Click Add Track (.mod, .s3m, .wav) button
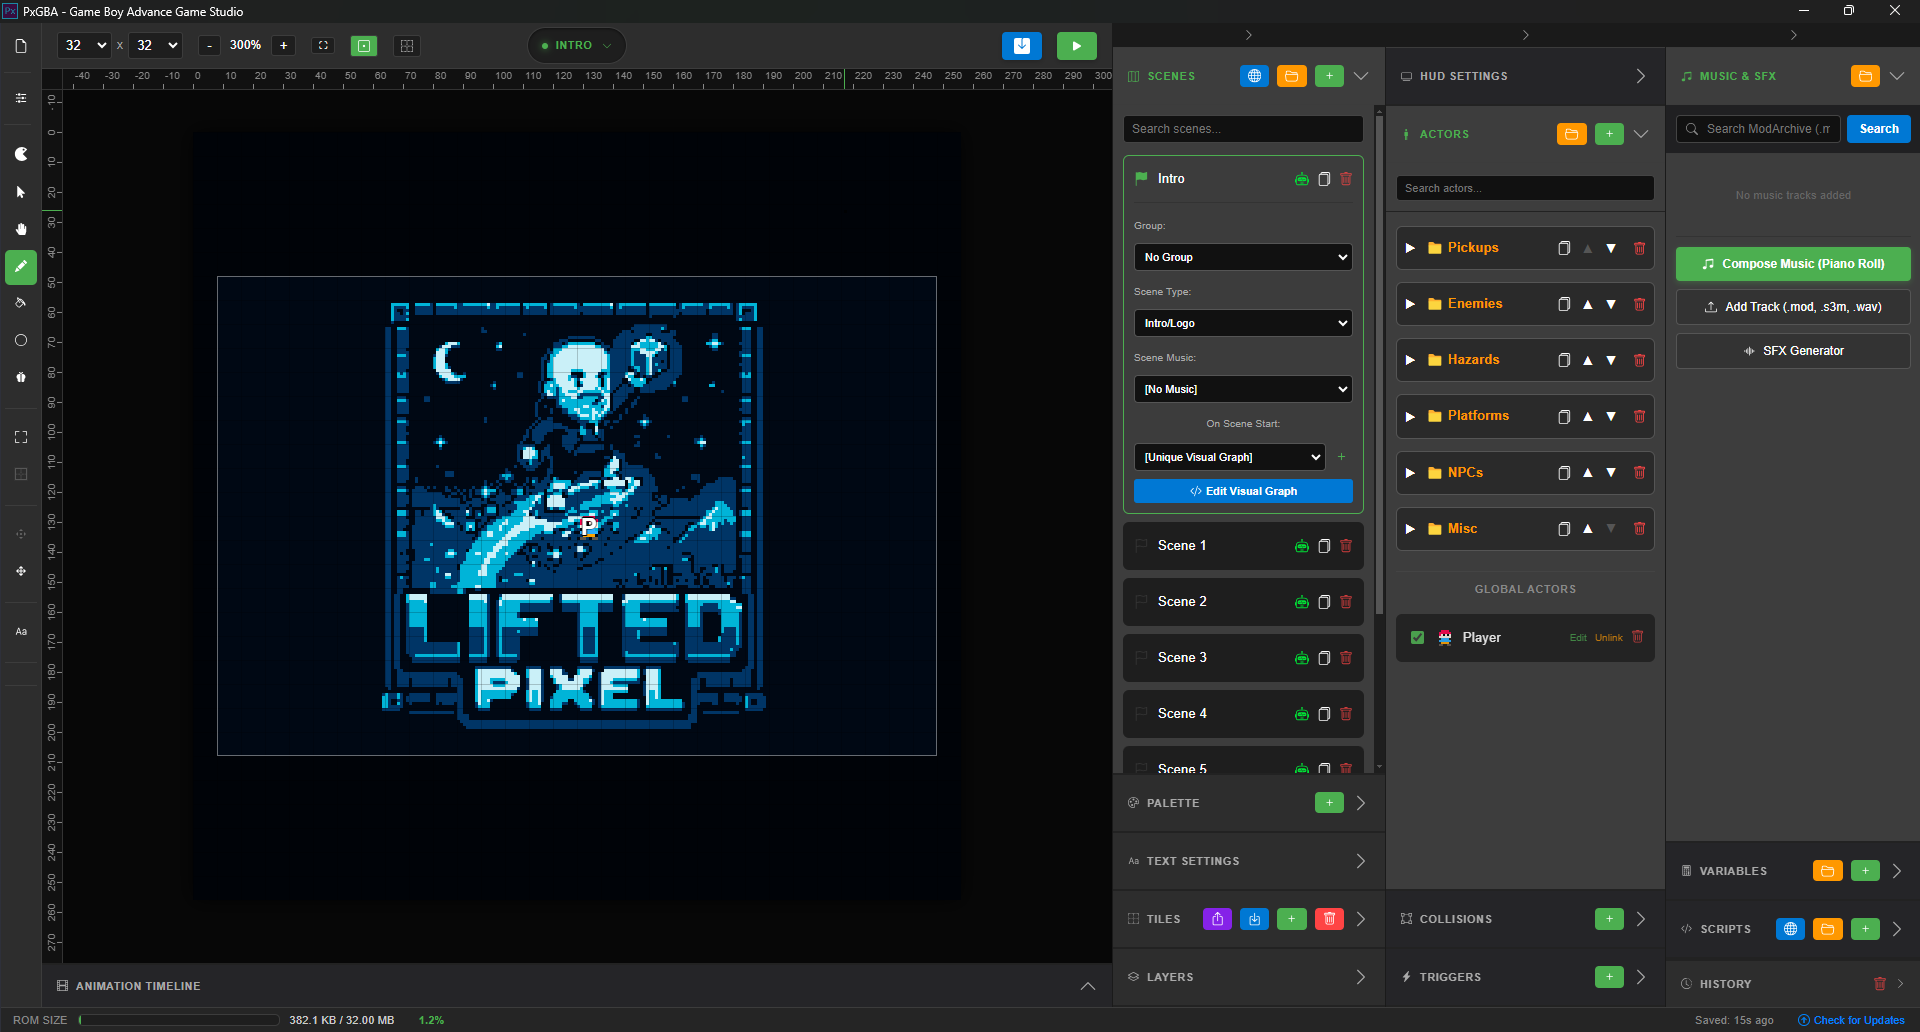This screenshot has height=1032, width=1920. [1793, 307]
